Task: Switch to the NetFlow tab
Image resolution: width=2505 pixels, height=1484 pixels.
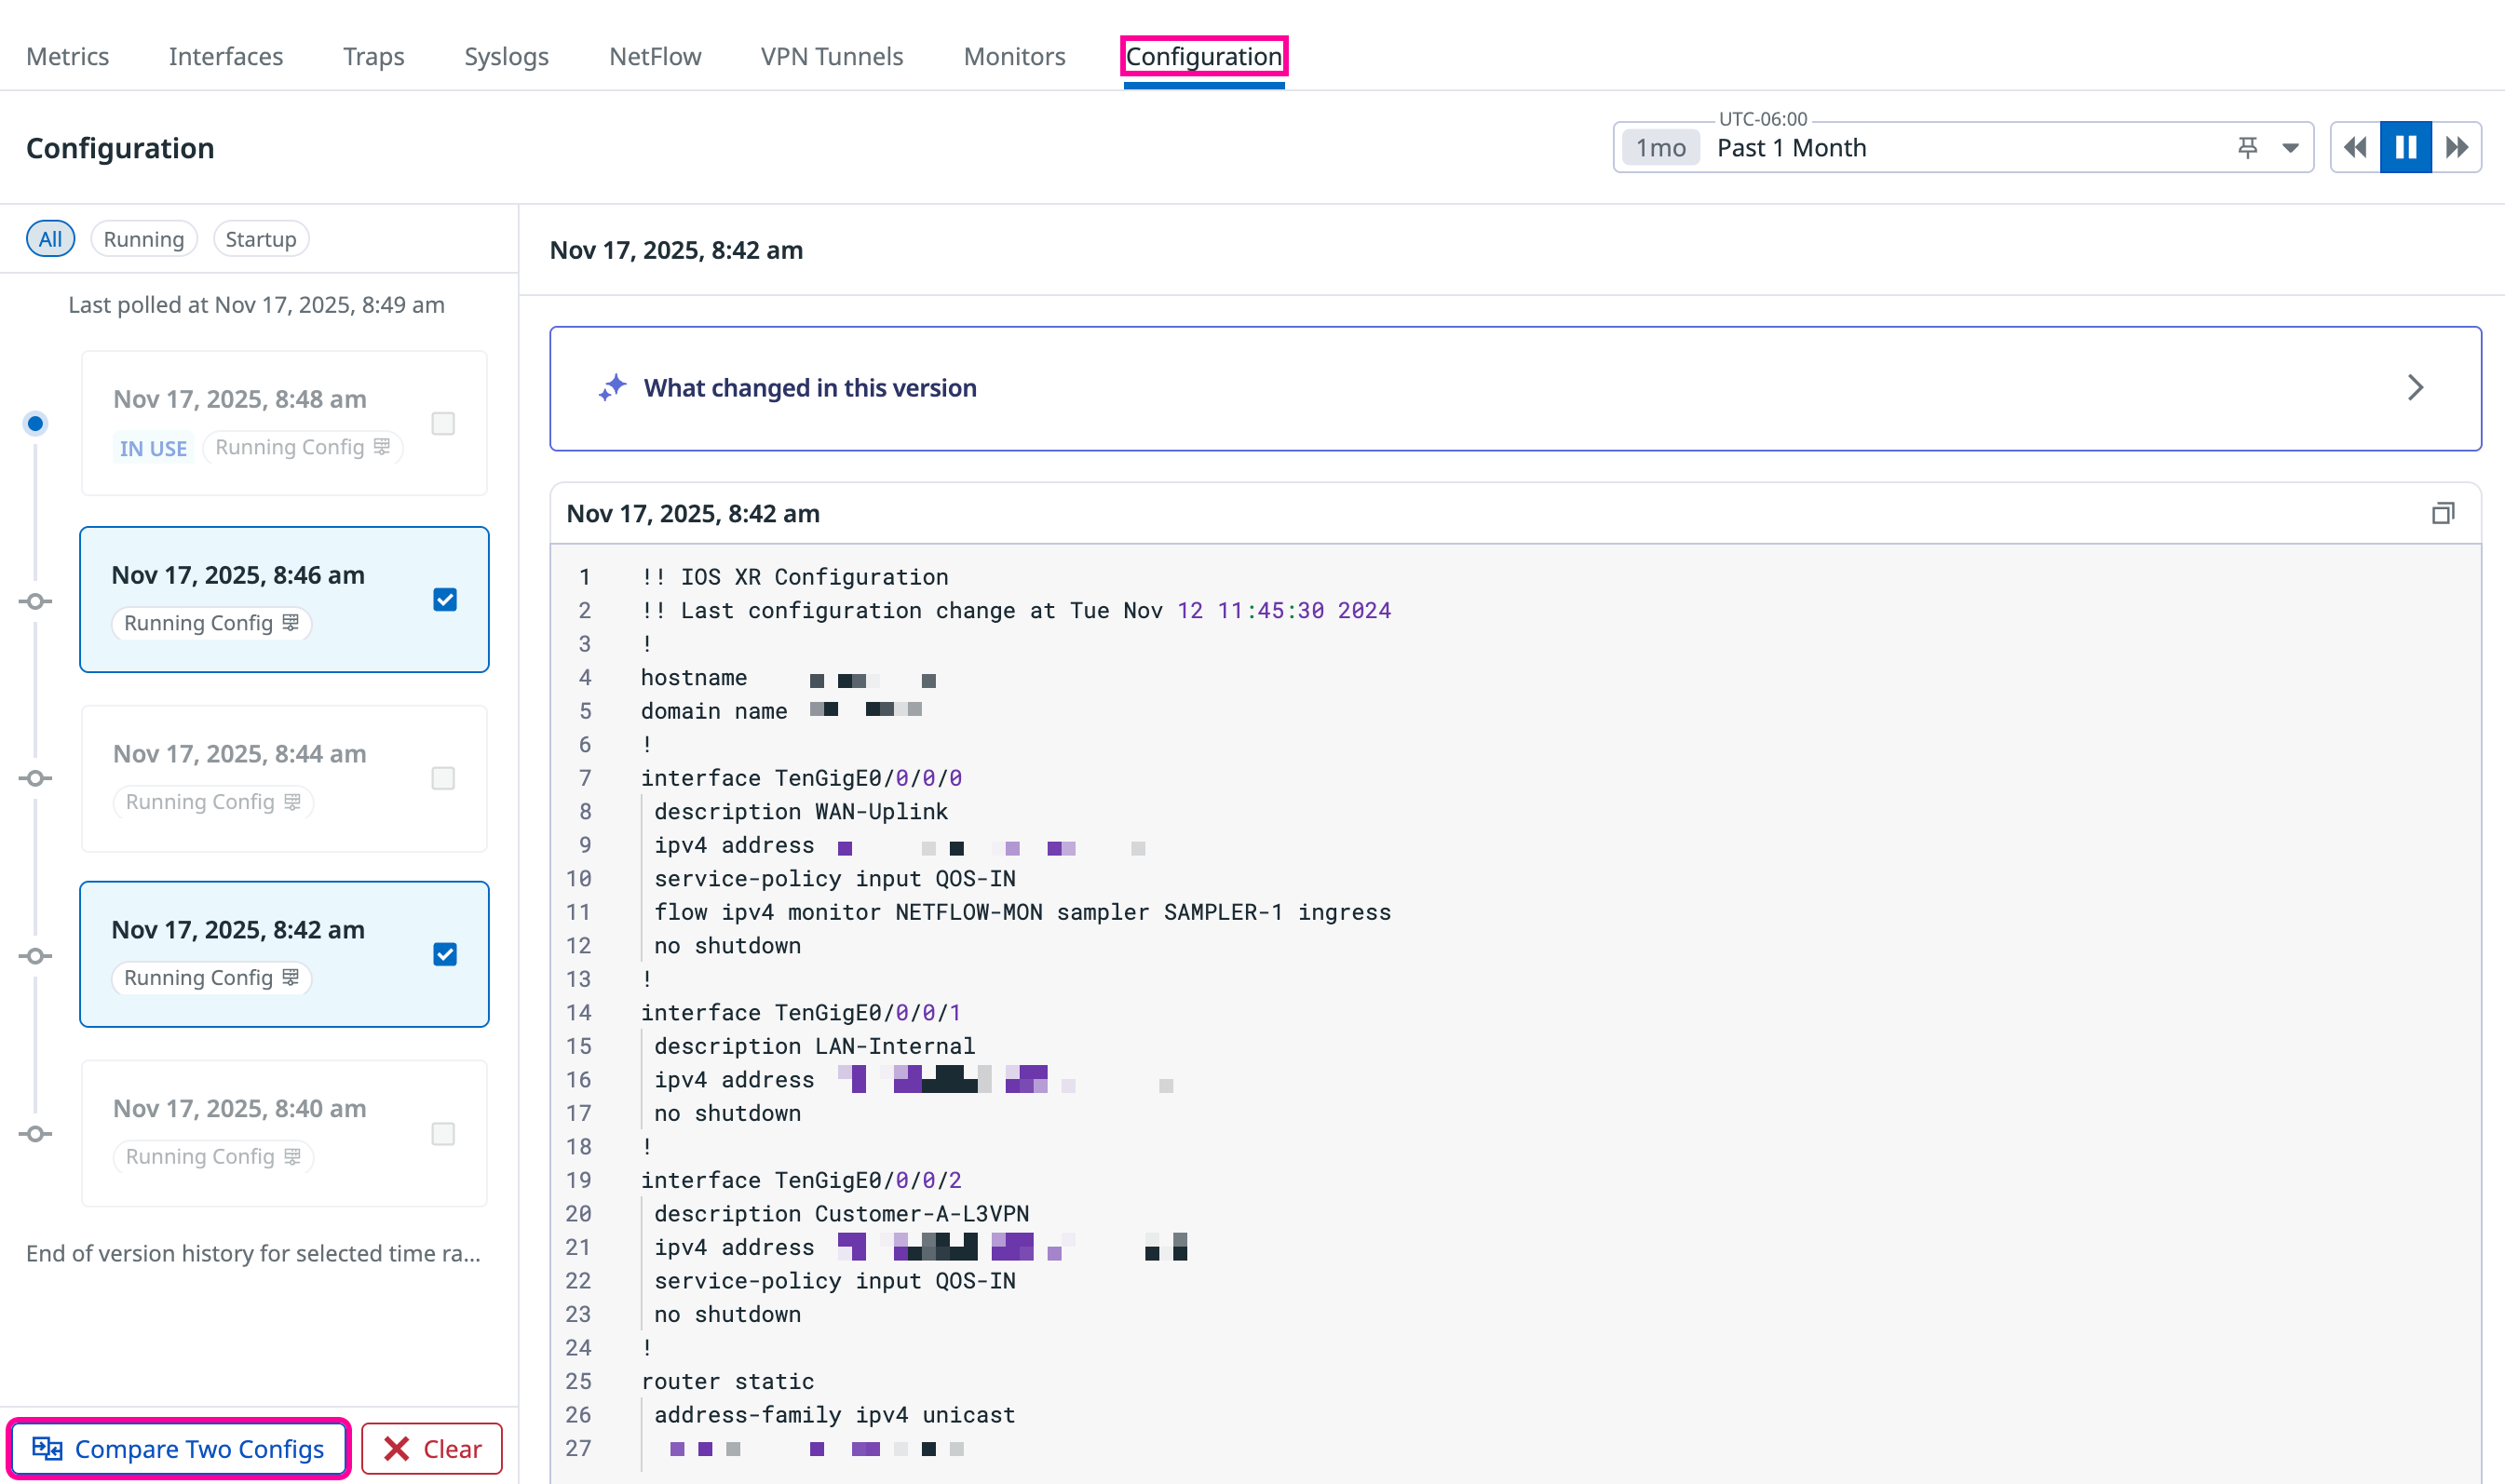Action: tap(655, 56)
